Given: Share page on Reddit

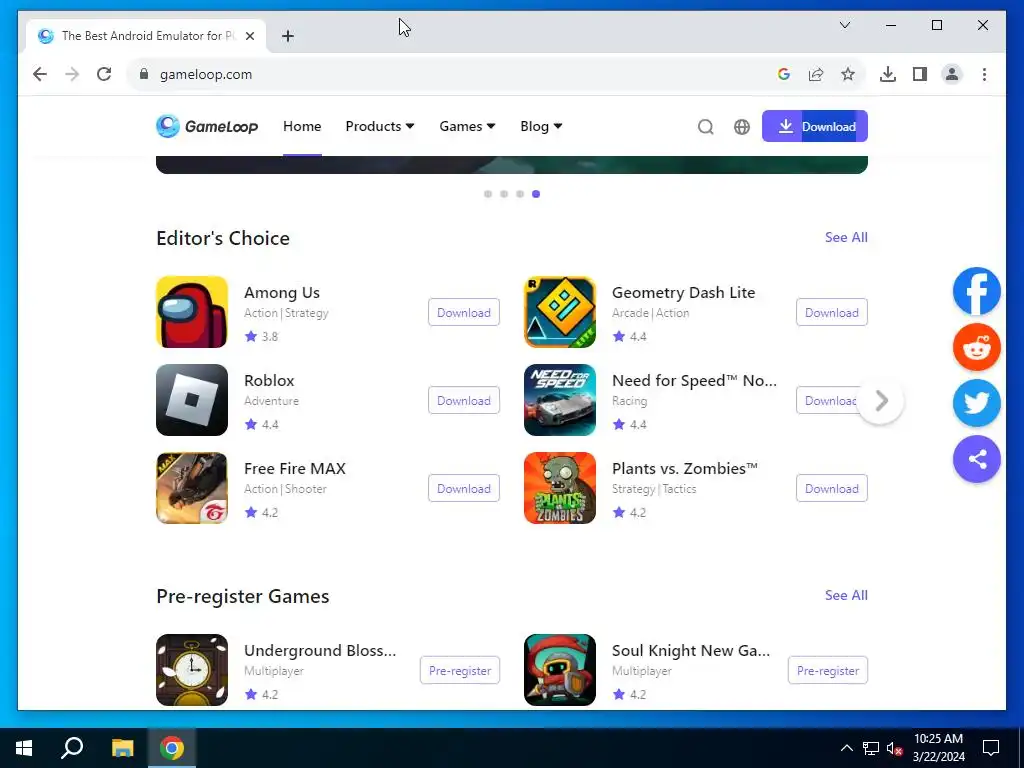Looking at the screenshot, I should coord(977,347).
